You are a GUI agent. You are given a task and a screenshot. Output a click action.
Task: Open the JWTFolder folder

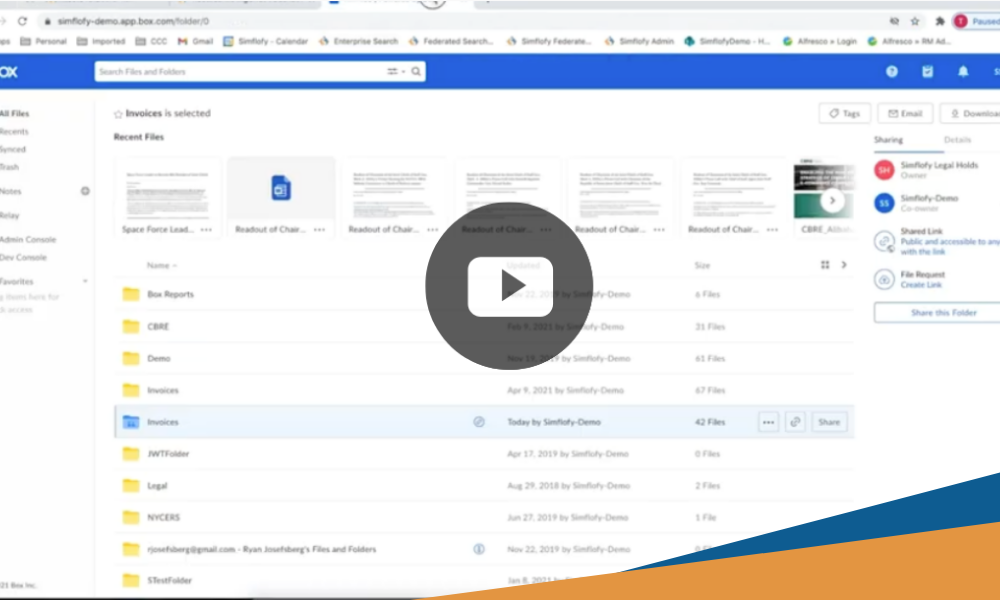[x=168, y=454]
